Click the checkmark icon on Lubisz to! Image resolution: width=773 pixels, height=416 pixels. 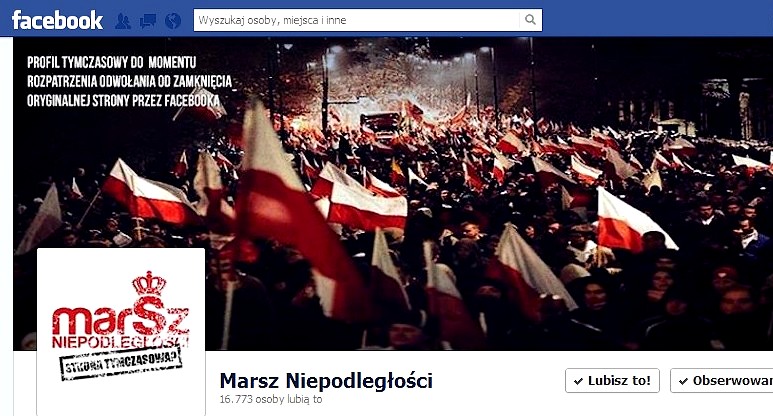(578, 381)
